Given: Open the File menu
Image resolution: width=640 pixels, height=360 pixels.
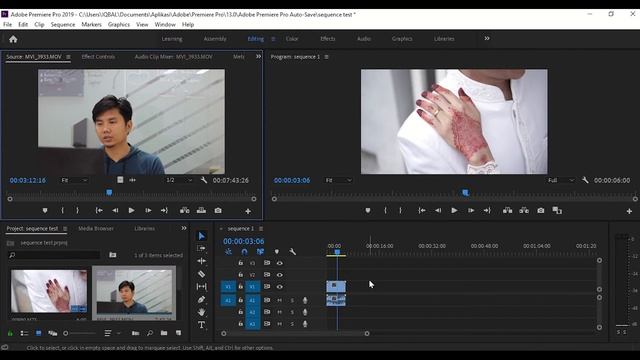Looking at the screenshot, I should click(7, 24).
